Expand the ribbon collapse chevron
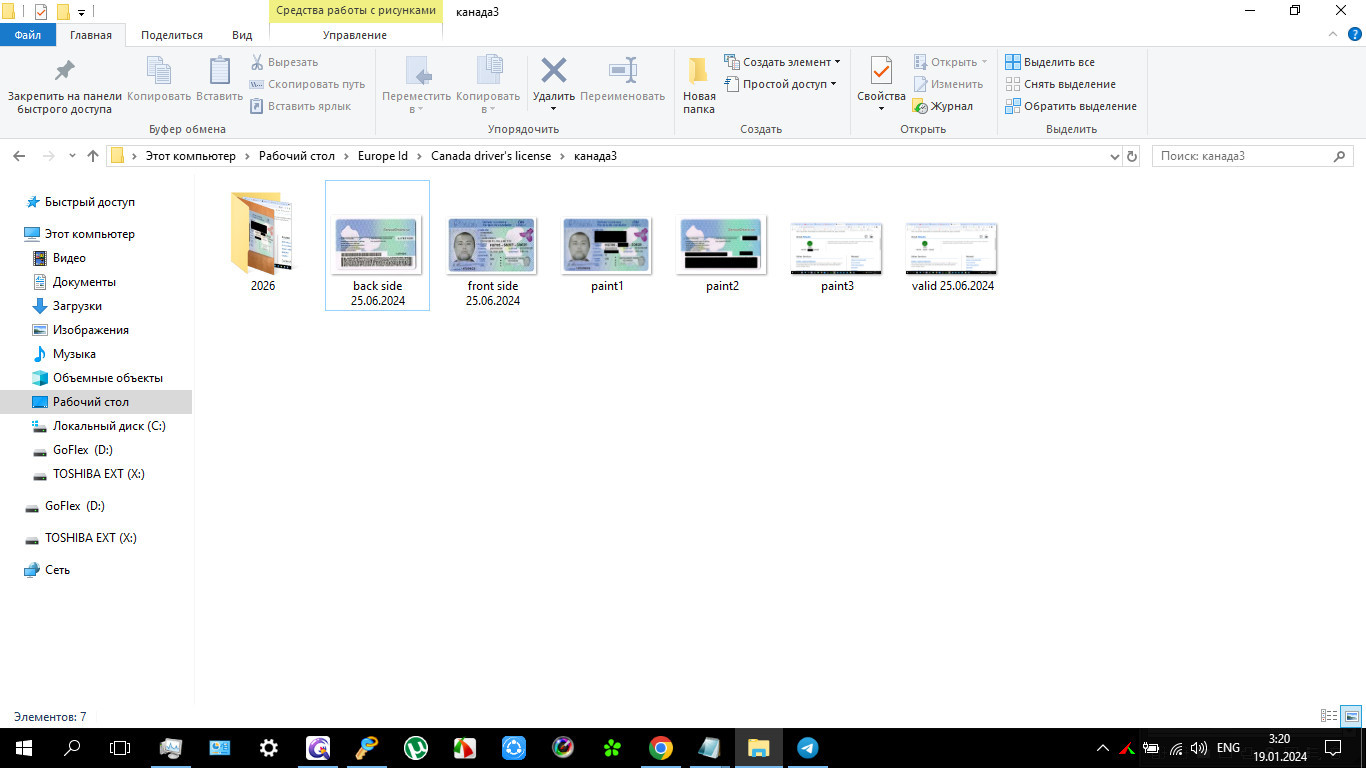 click(x=1331, y=34)
